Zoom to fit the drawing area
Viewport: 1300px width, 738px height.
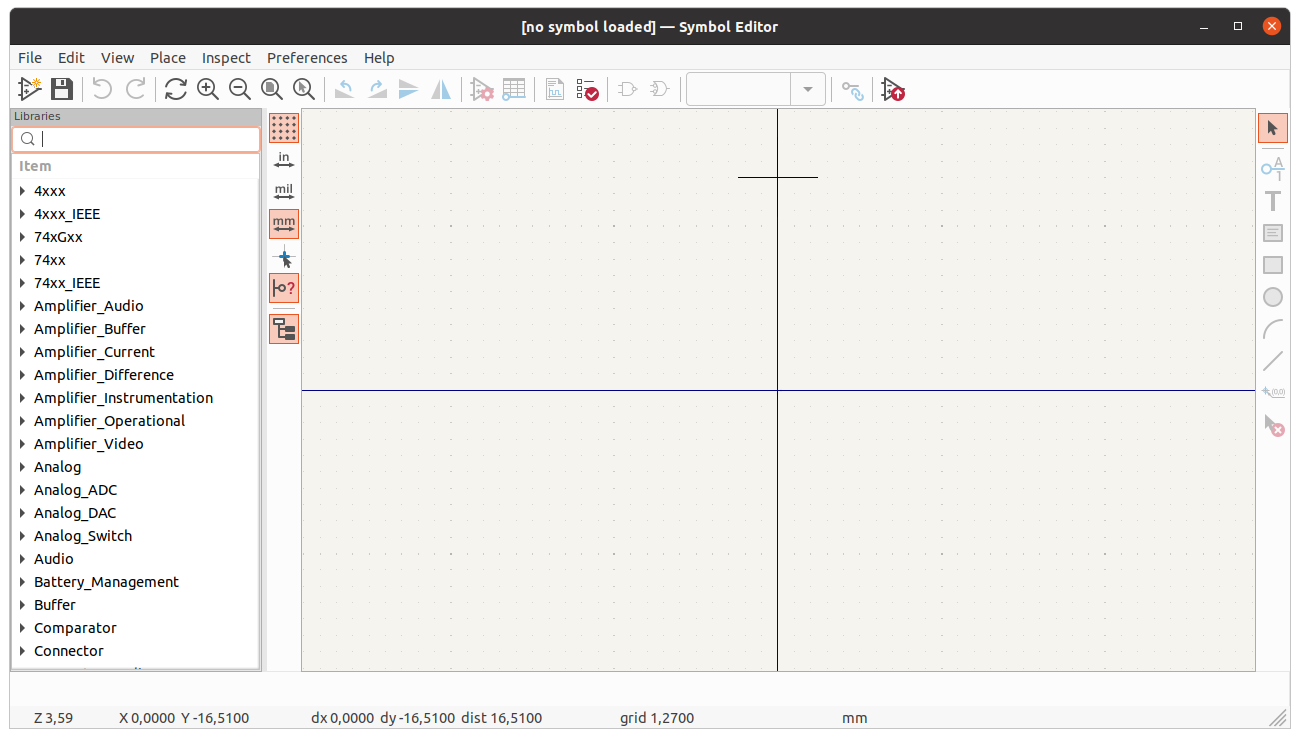(x=272, y=89)
